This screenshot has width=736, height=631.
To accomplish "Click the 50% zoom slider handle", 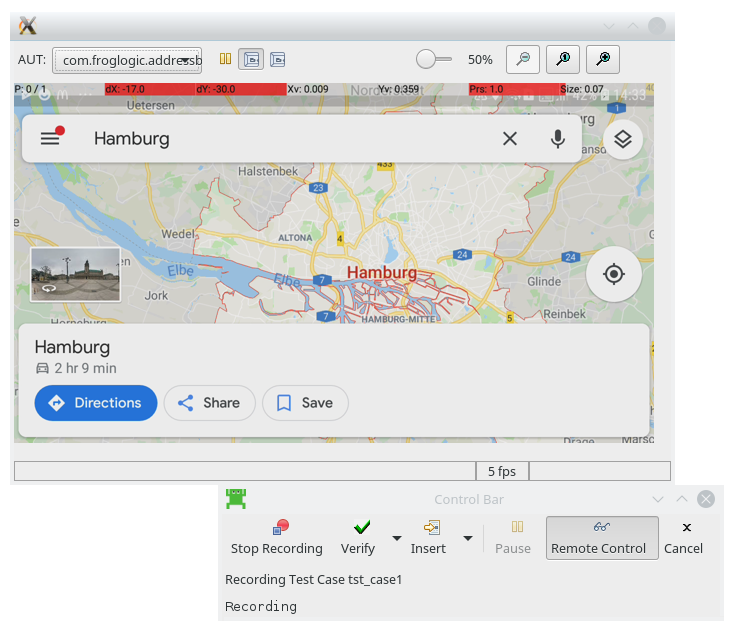I will pos(427,60).
